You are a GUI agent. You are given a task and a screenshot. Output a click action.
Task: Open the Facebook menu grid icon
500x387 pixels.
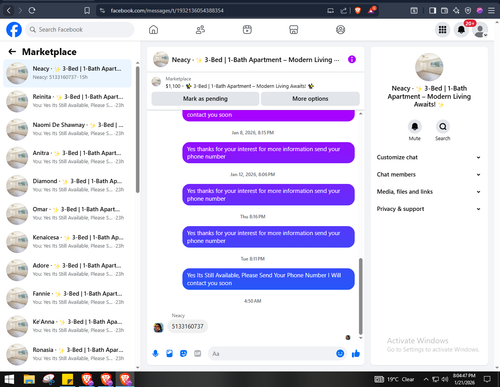[x=442, y=30]
